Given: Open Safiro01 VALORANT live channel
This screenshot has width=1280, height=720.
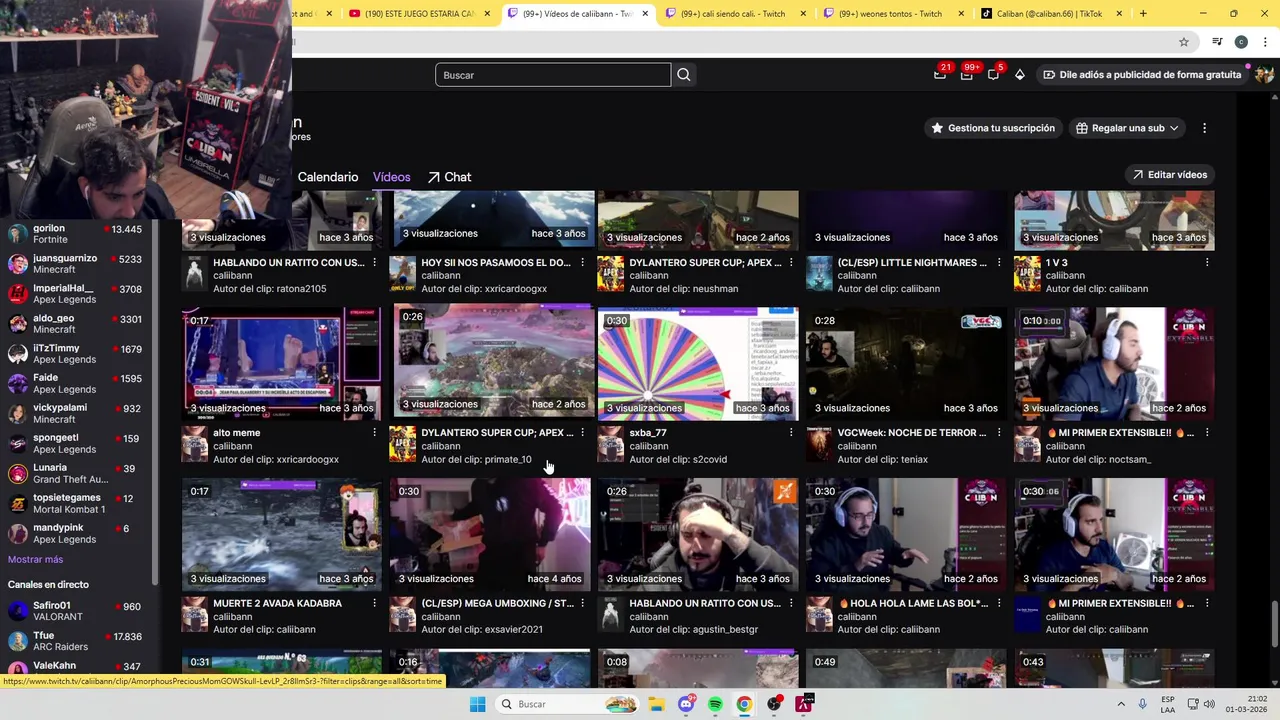Looking at the screenshot, I should (75, 611).
